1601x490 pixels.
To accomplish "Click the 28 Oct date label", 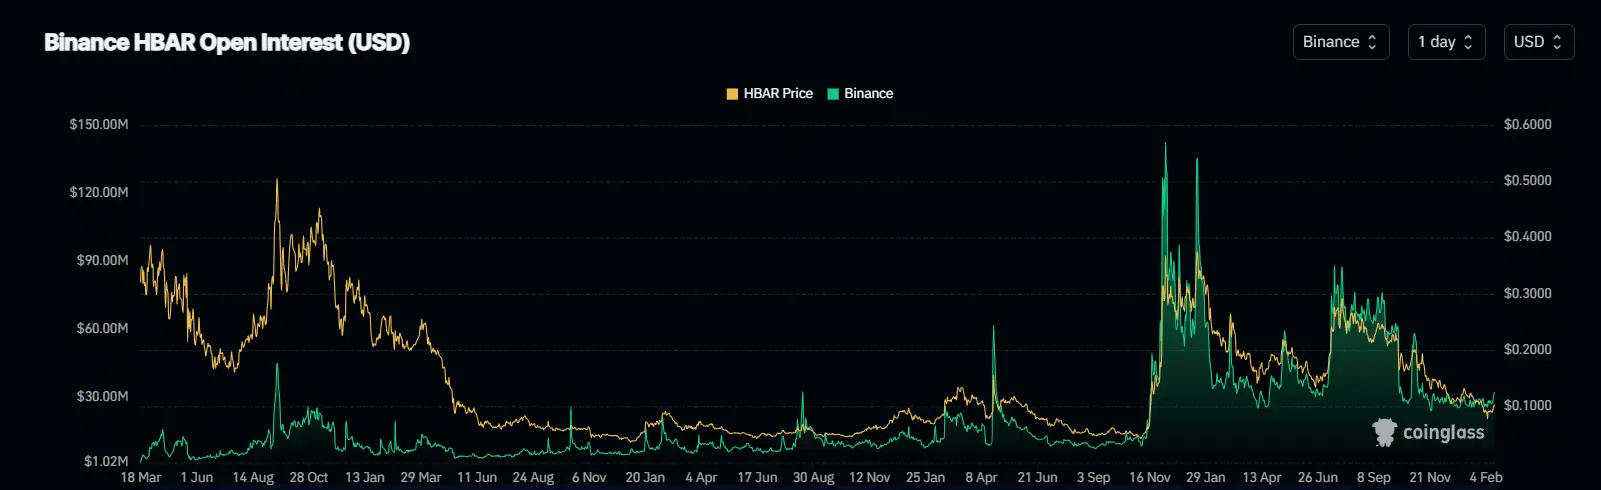I will 309,477.
